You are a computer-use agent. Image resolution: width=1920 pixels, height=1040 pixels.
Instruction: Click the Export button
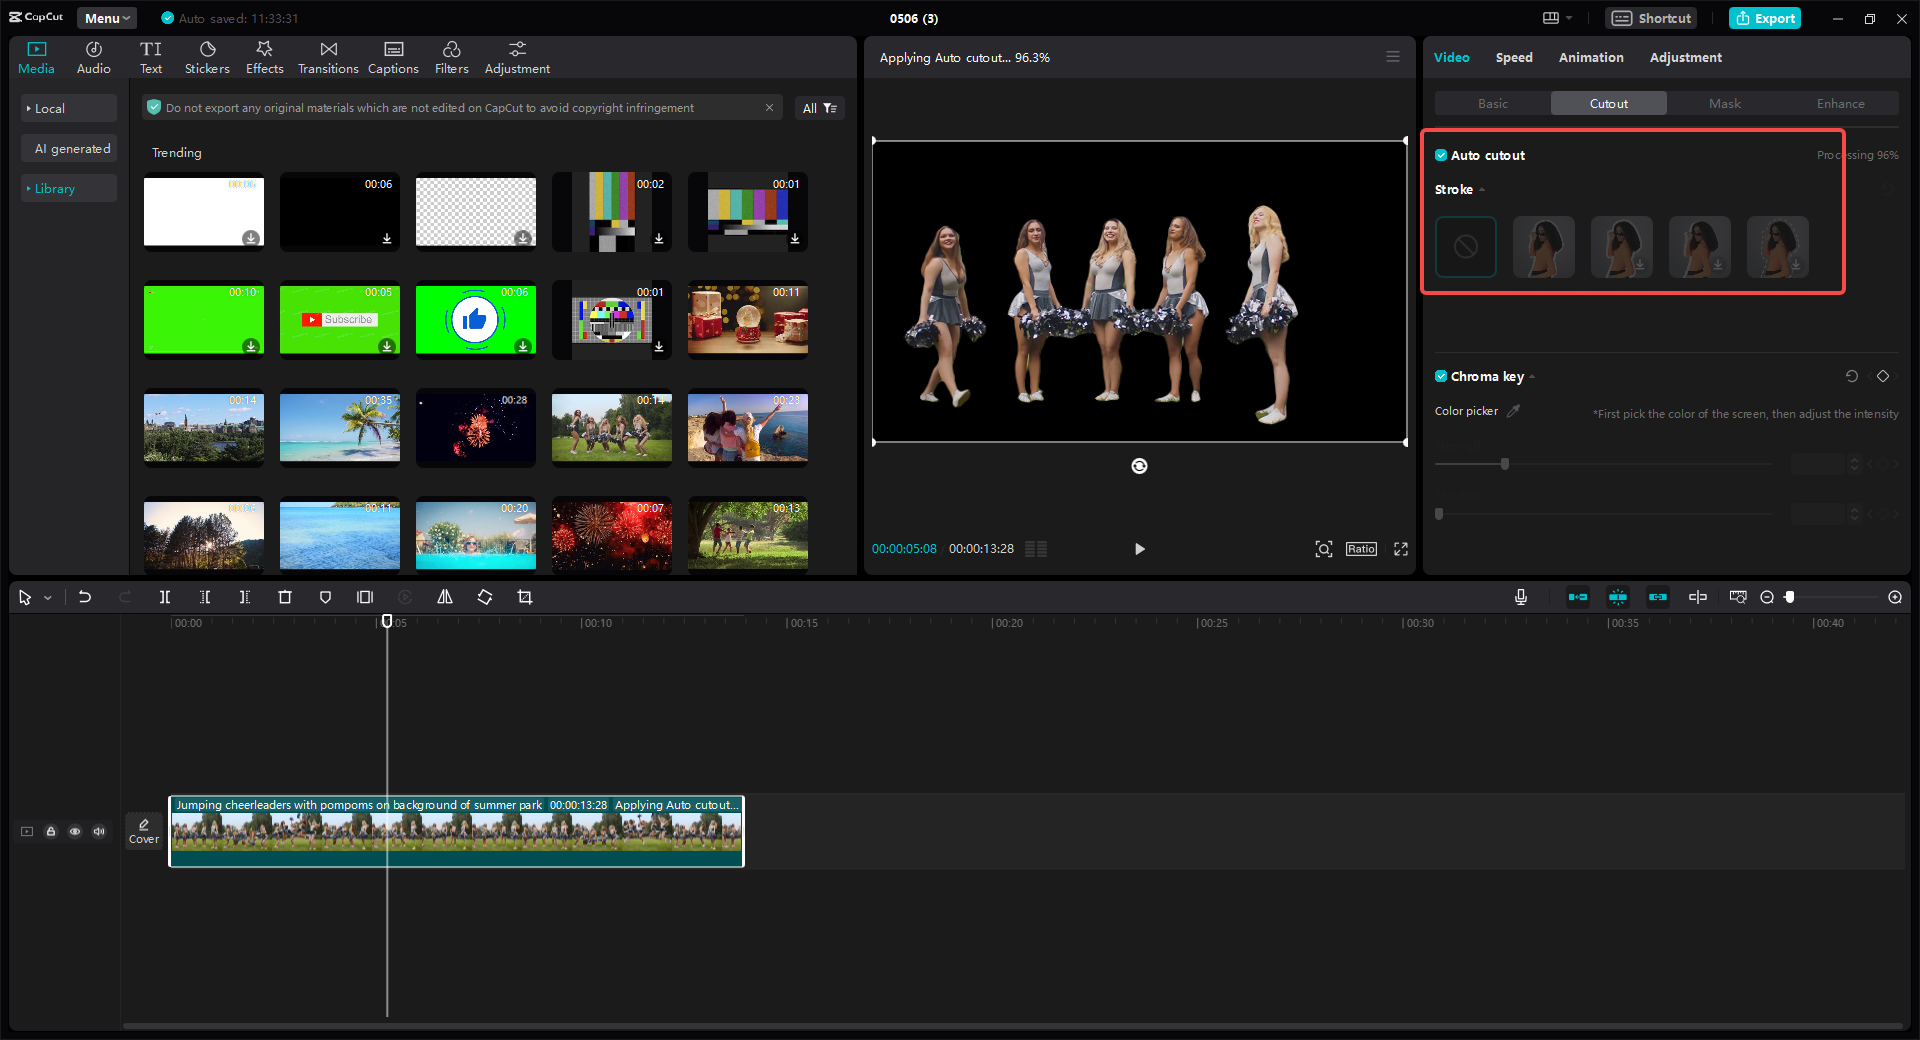pyautogui.click(x=1765, y=18)
